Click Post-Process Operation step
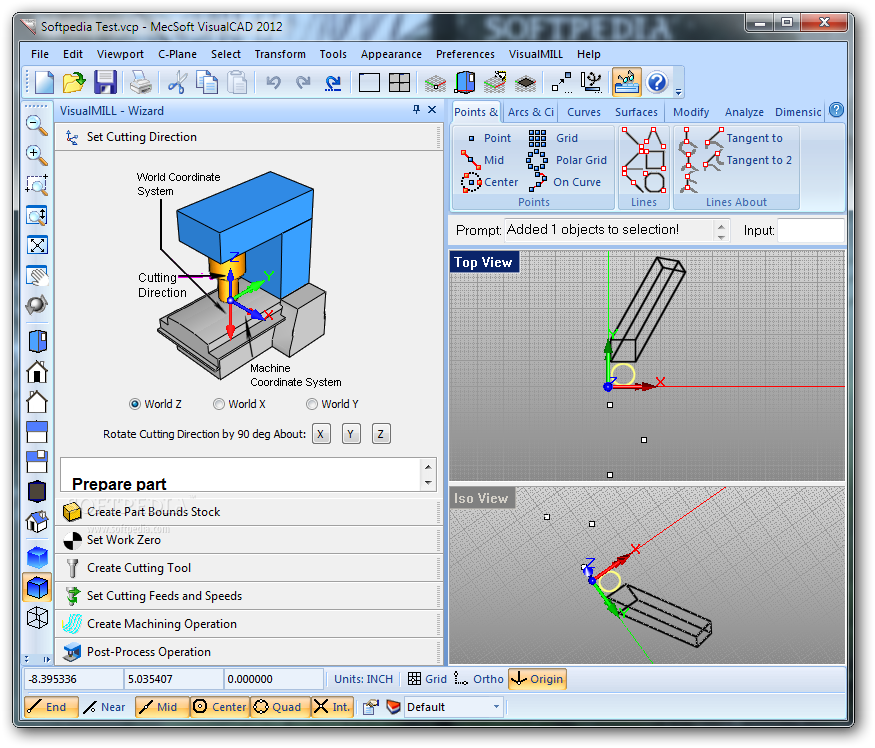The width and height of the screenshot is (875, 748). point(249,652)
